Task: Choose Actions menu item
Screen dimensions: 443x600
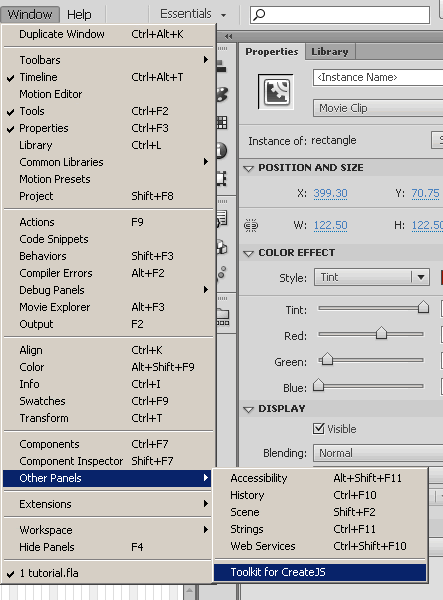Action: pyautogui.click(x=107, y=222)
